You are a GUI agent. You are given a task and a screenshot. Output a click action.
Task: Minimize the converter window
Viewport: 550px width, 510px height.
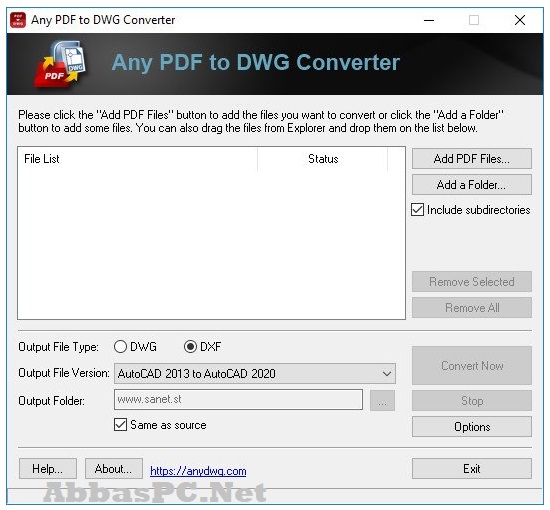click(429, 20)
